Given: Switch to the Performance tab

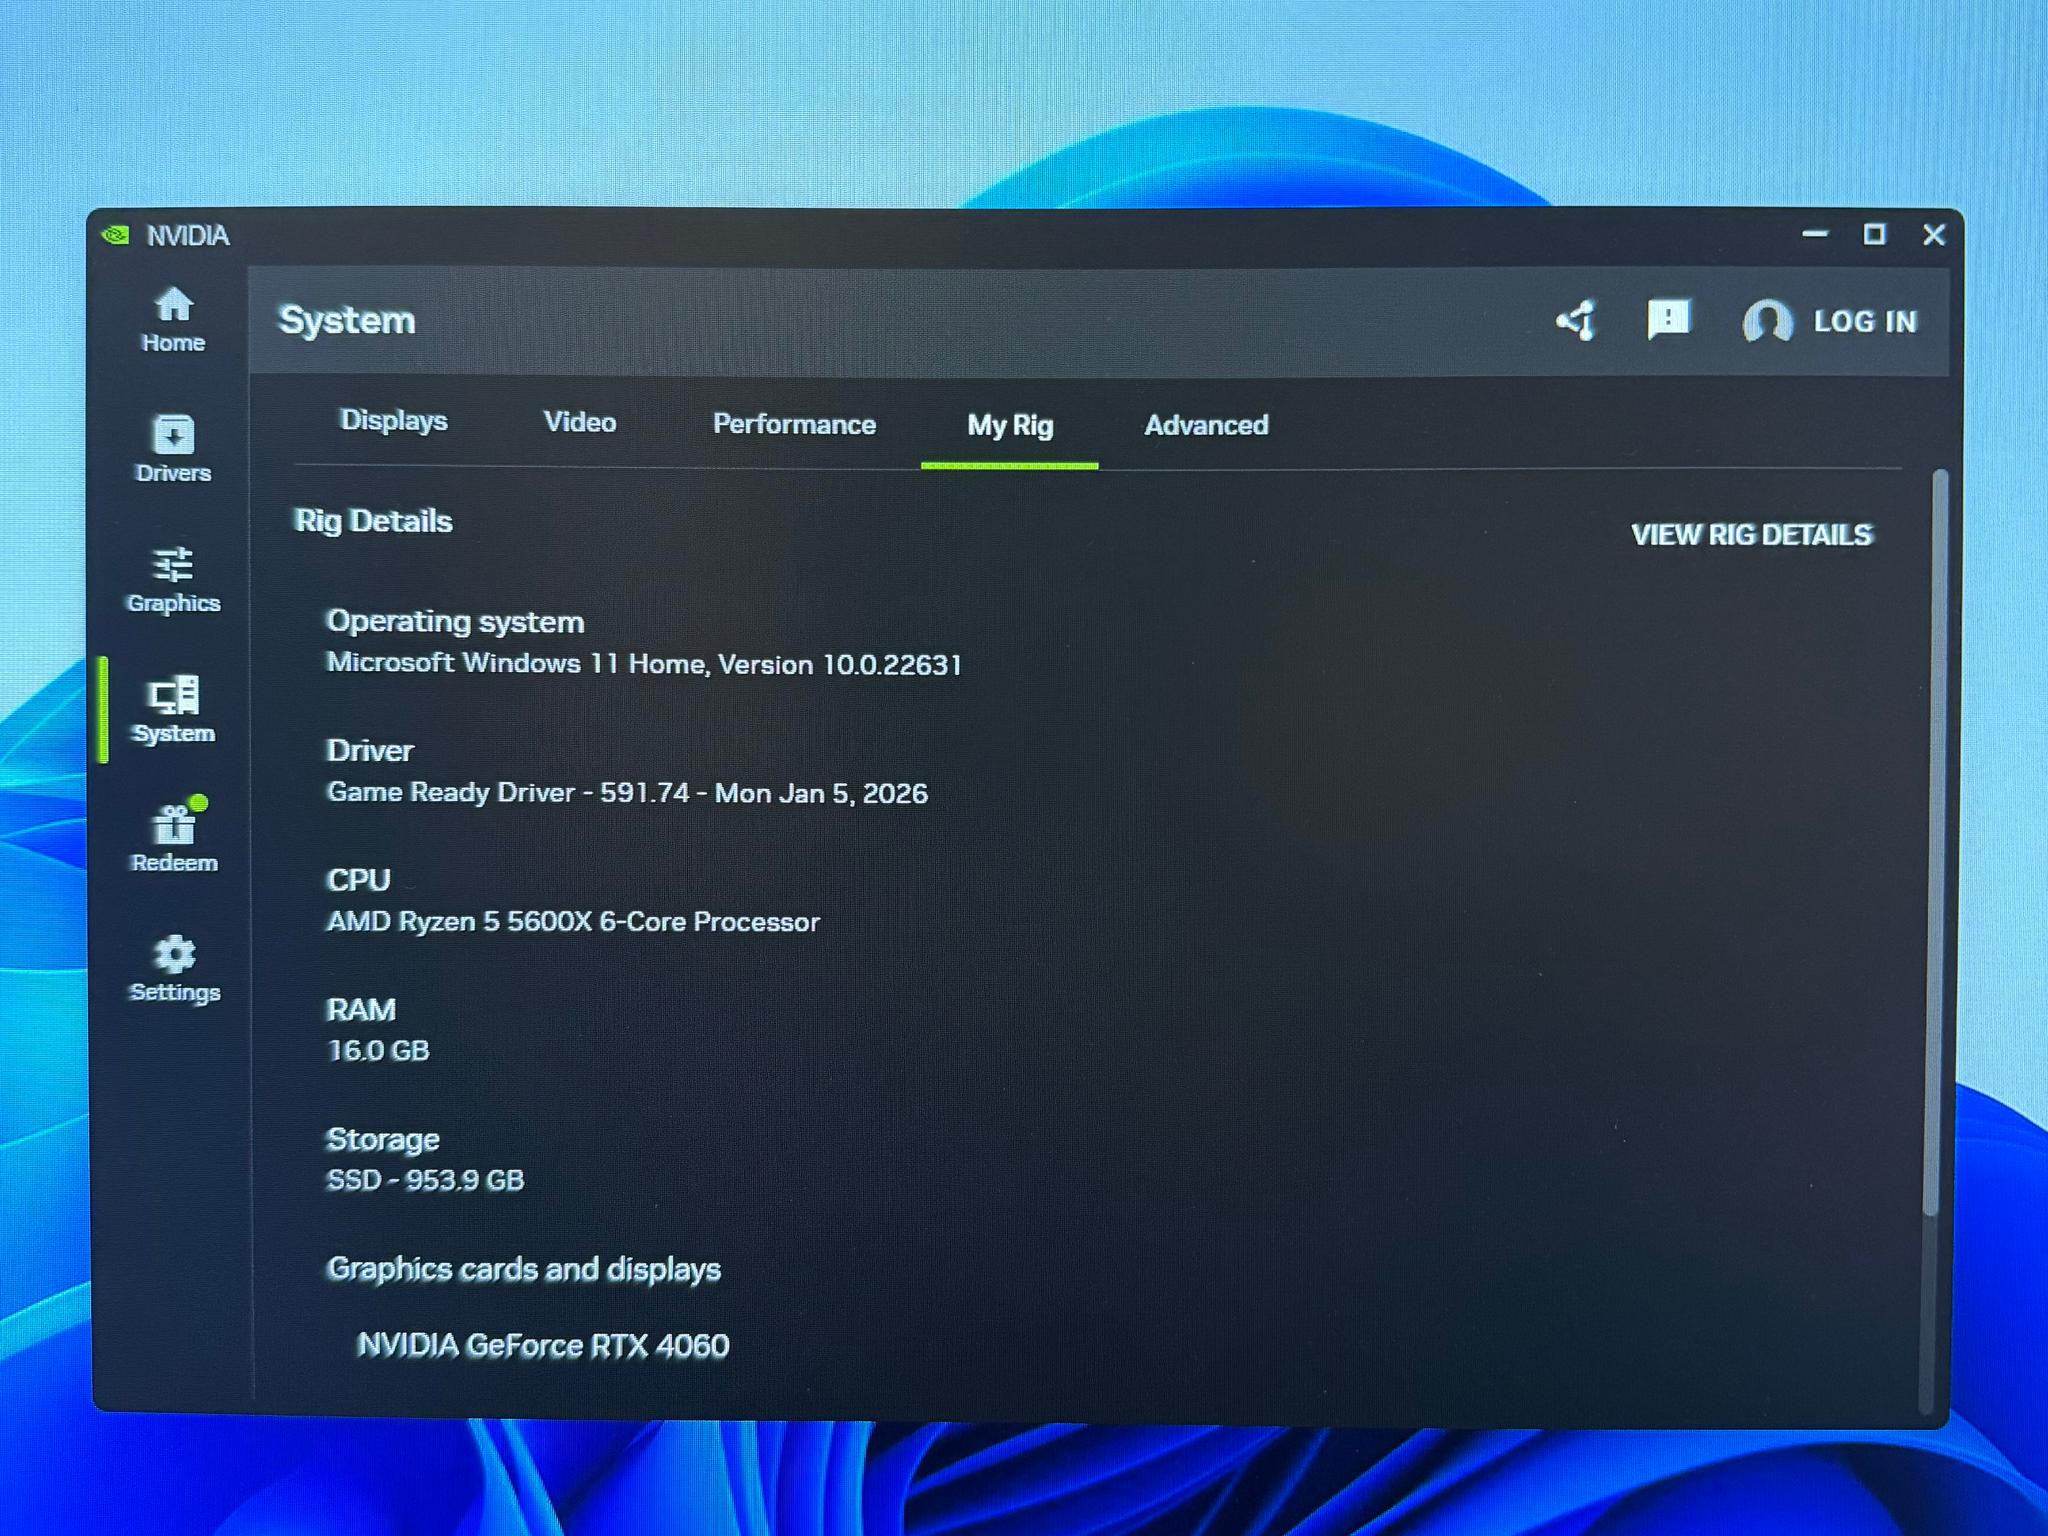Looking at the screenshot, I should 794,424.
